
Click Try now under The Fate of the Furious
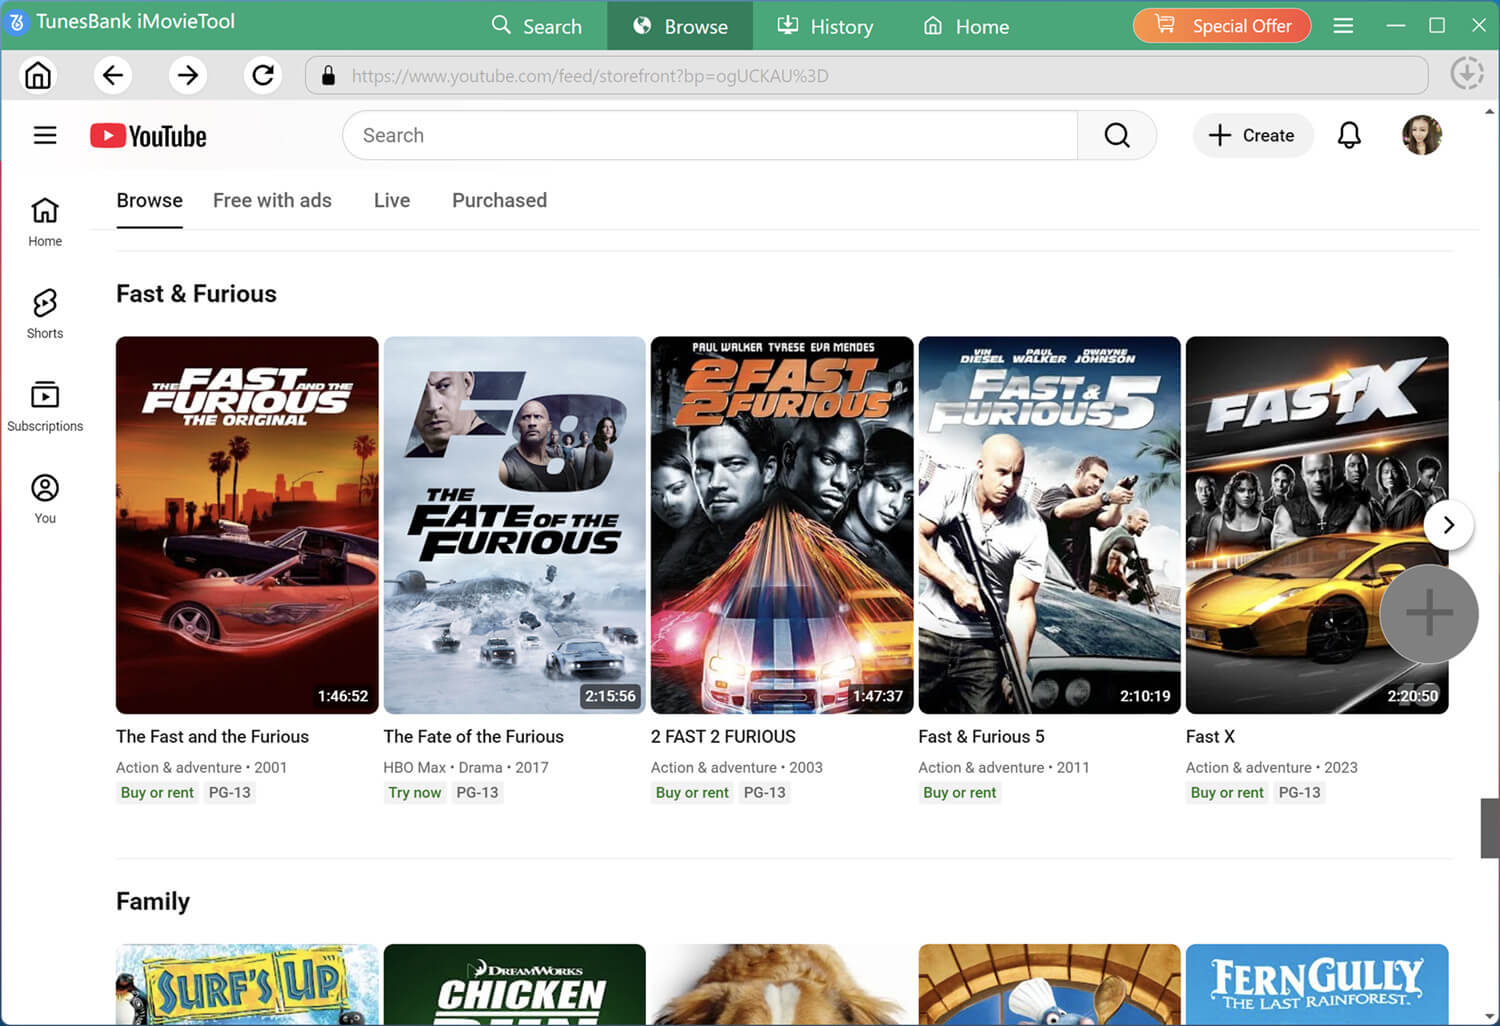point(414,792)
